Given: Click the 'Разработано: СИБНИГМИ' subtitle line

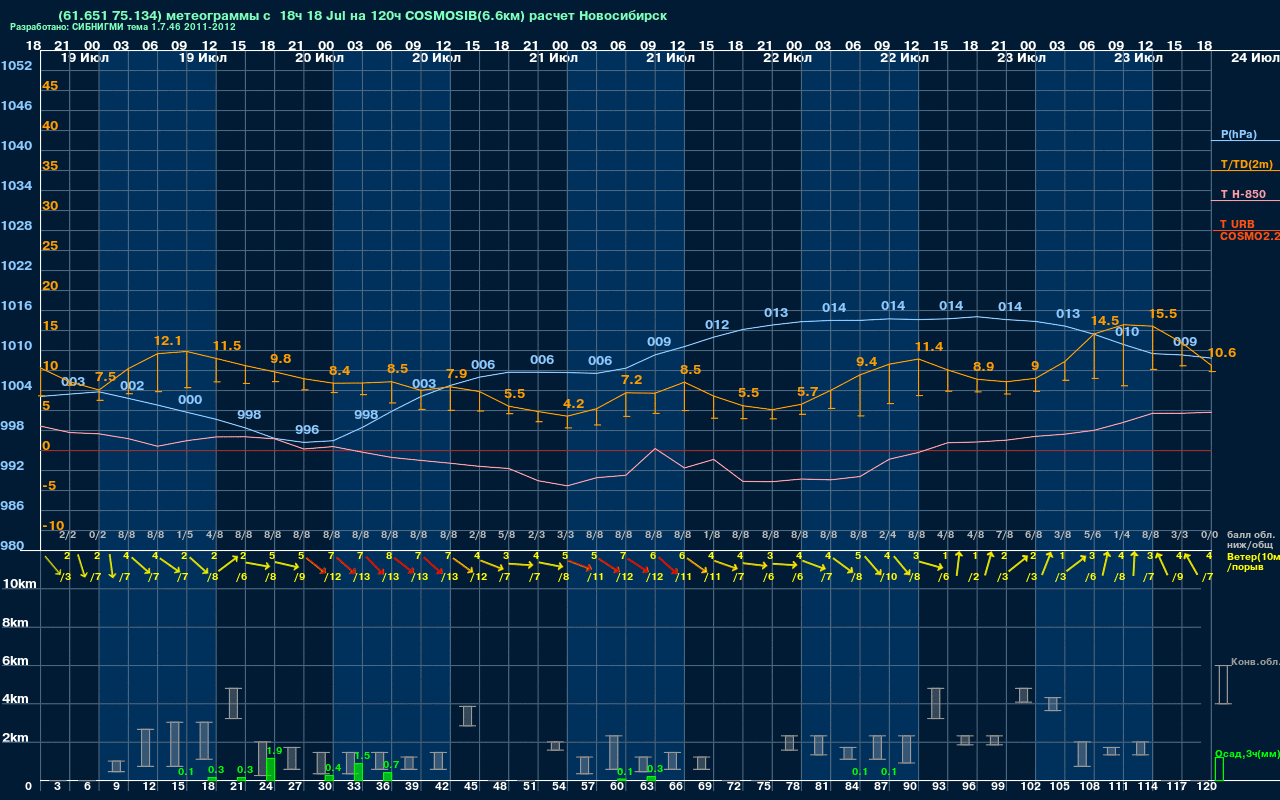Looking at the screenshot, I should (123, 27).
